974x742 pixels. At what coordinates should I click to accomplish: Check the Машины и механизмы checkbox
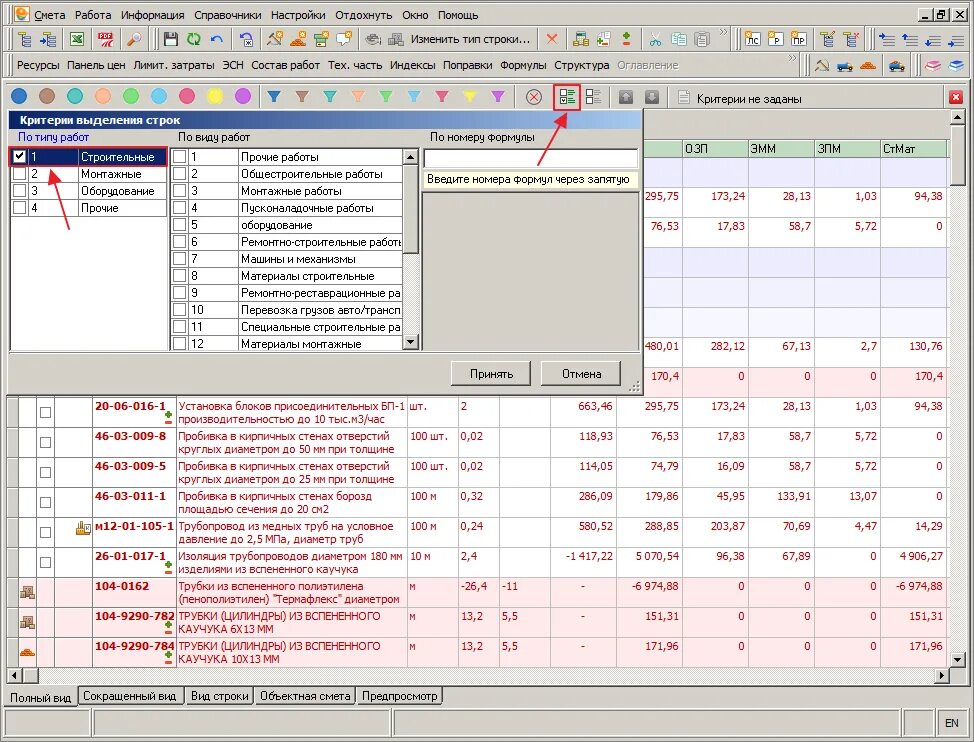180,258
